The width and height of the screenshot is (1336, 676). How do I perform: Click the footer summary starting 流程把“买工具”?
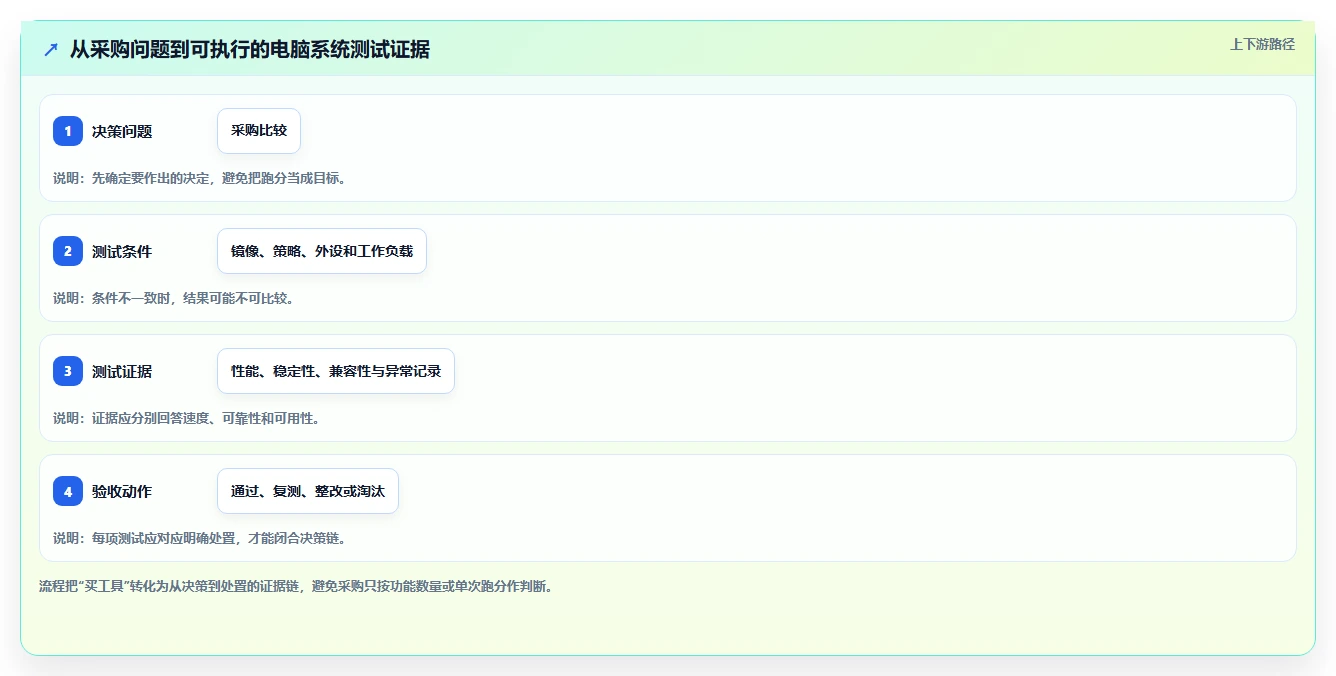[x=296, y=586]
